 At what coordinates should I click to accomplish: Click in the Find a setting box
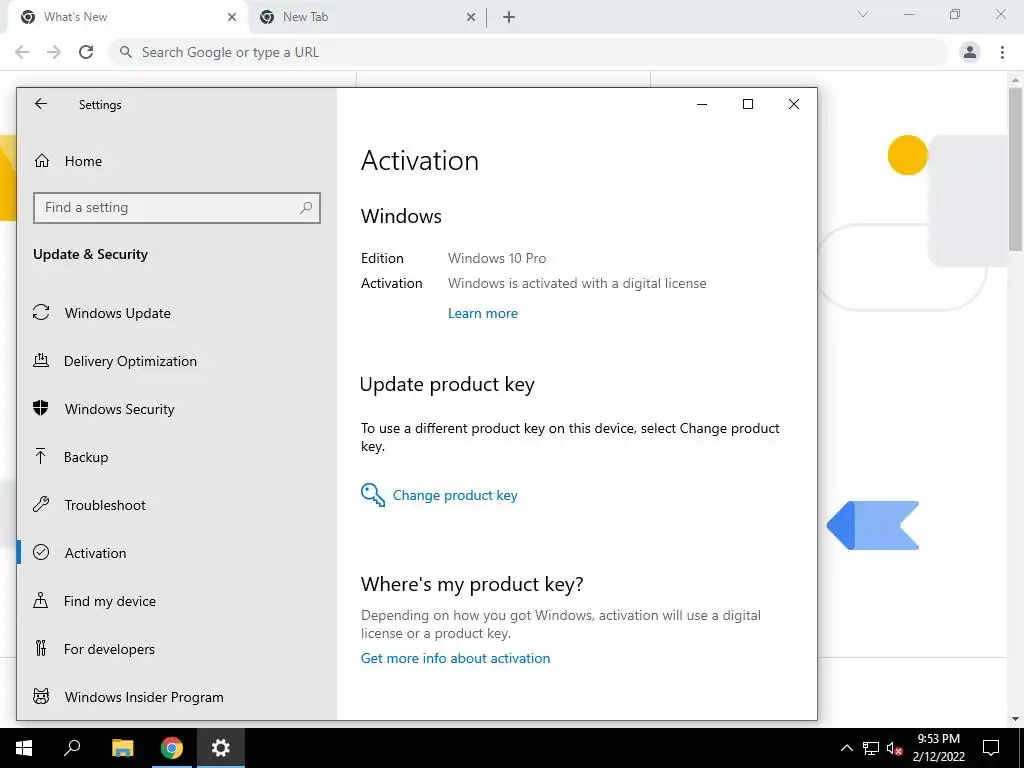[x=176, y=208]
